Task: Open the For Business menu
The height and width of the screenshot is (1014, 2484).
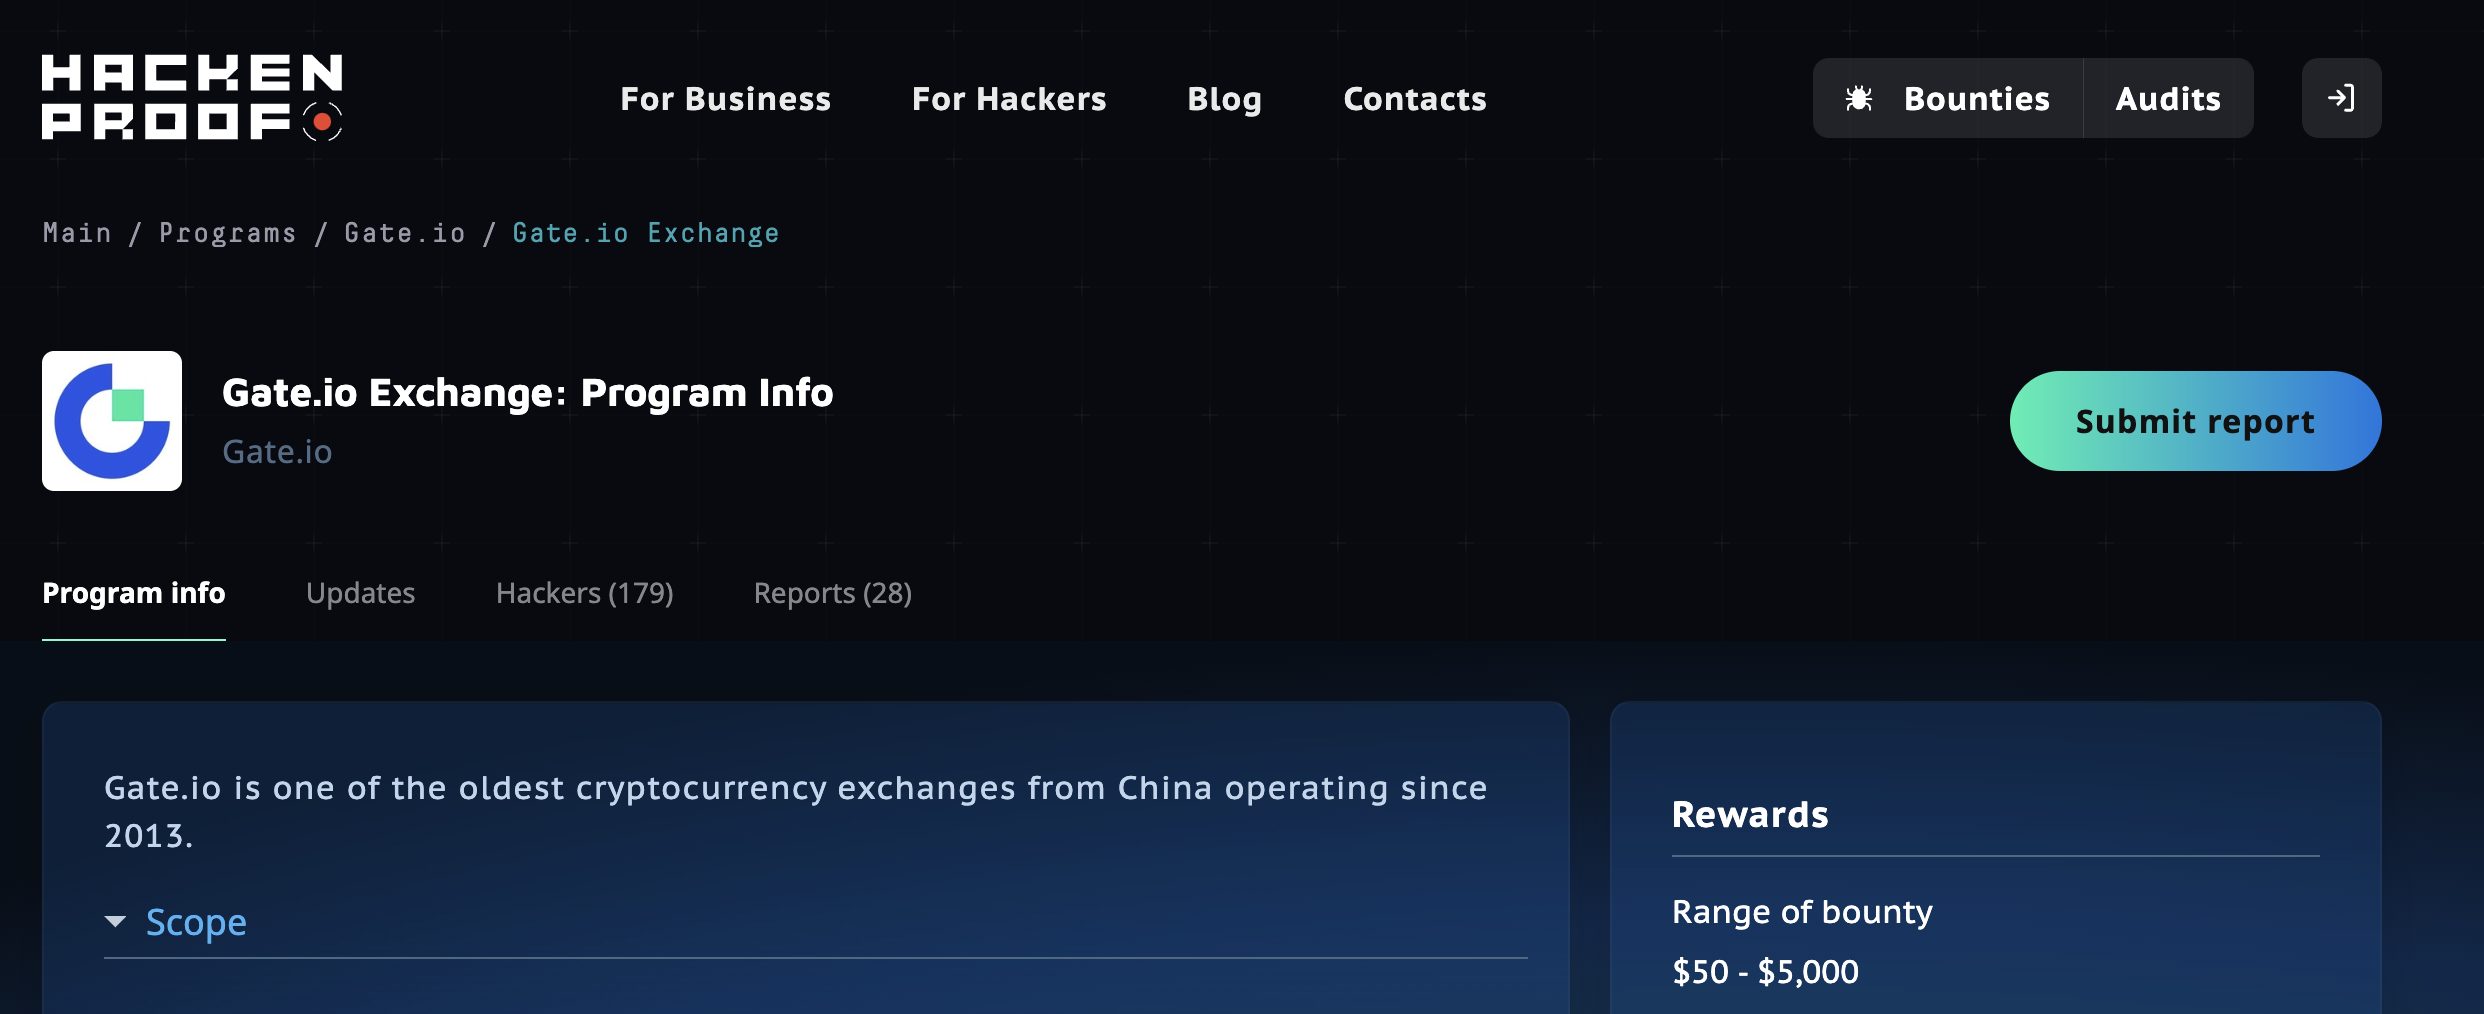Action: [725, 99]
